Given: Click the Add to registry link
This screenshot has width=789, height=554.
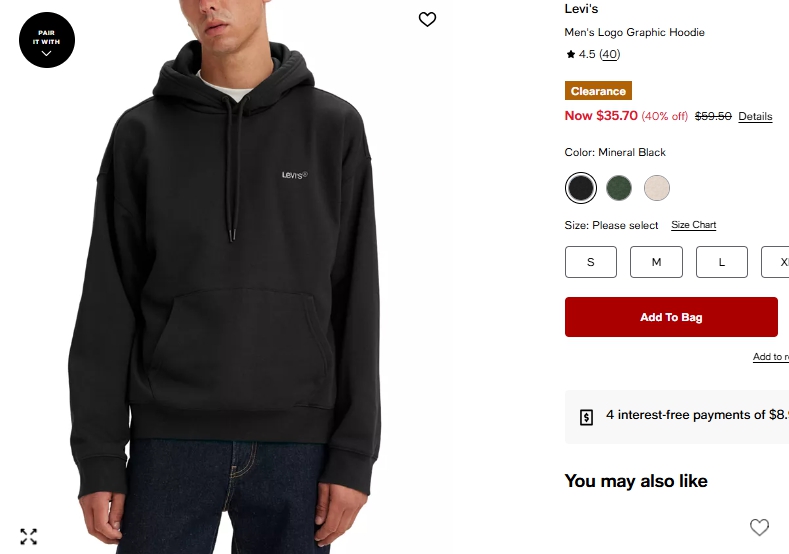Looking at the screenshot, I should (771, 357).
